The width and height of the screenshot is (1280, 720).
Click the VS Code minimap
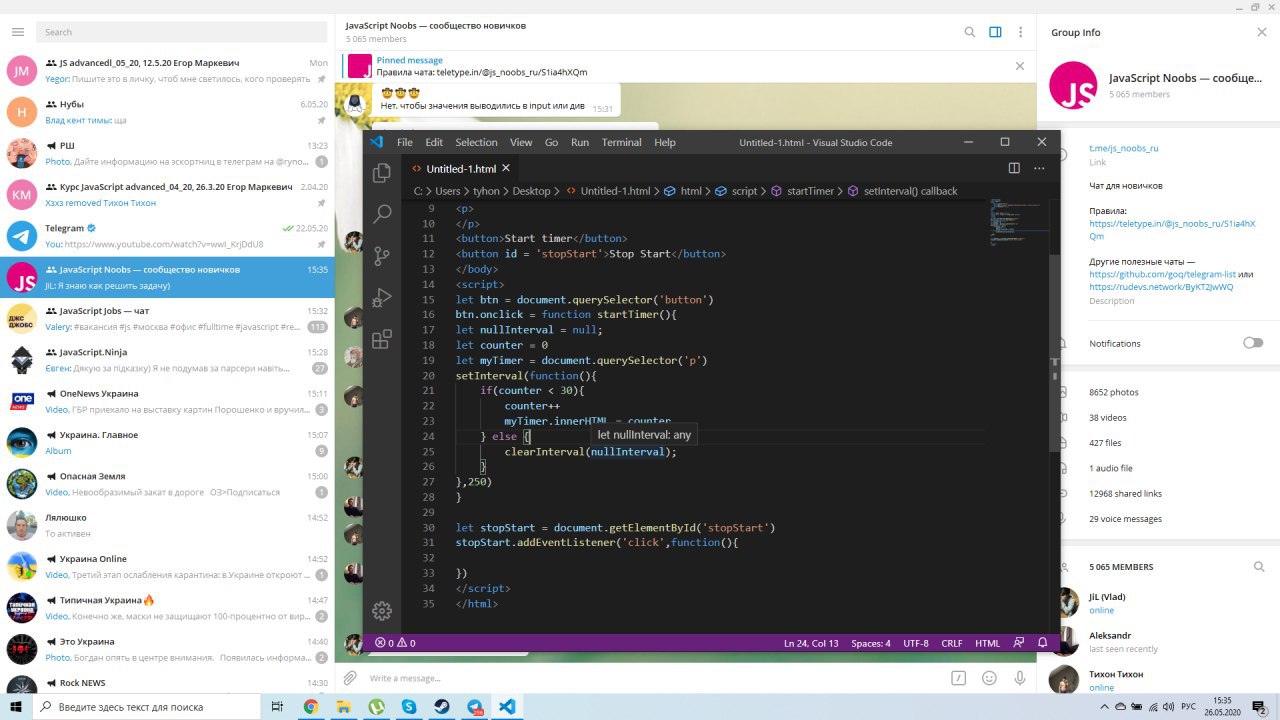pos(1018,222)
